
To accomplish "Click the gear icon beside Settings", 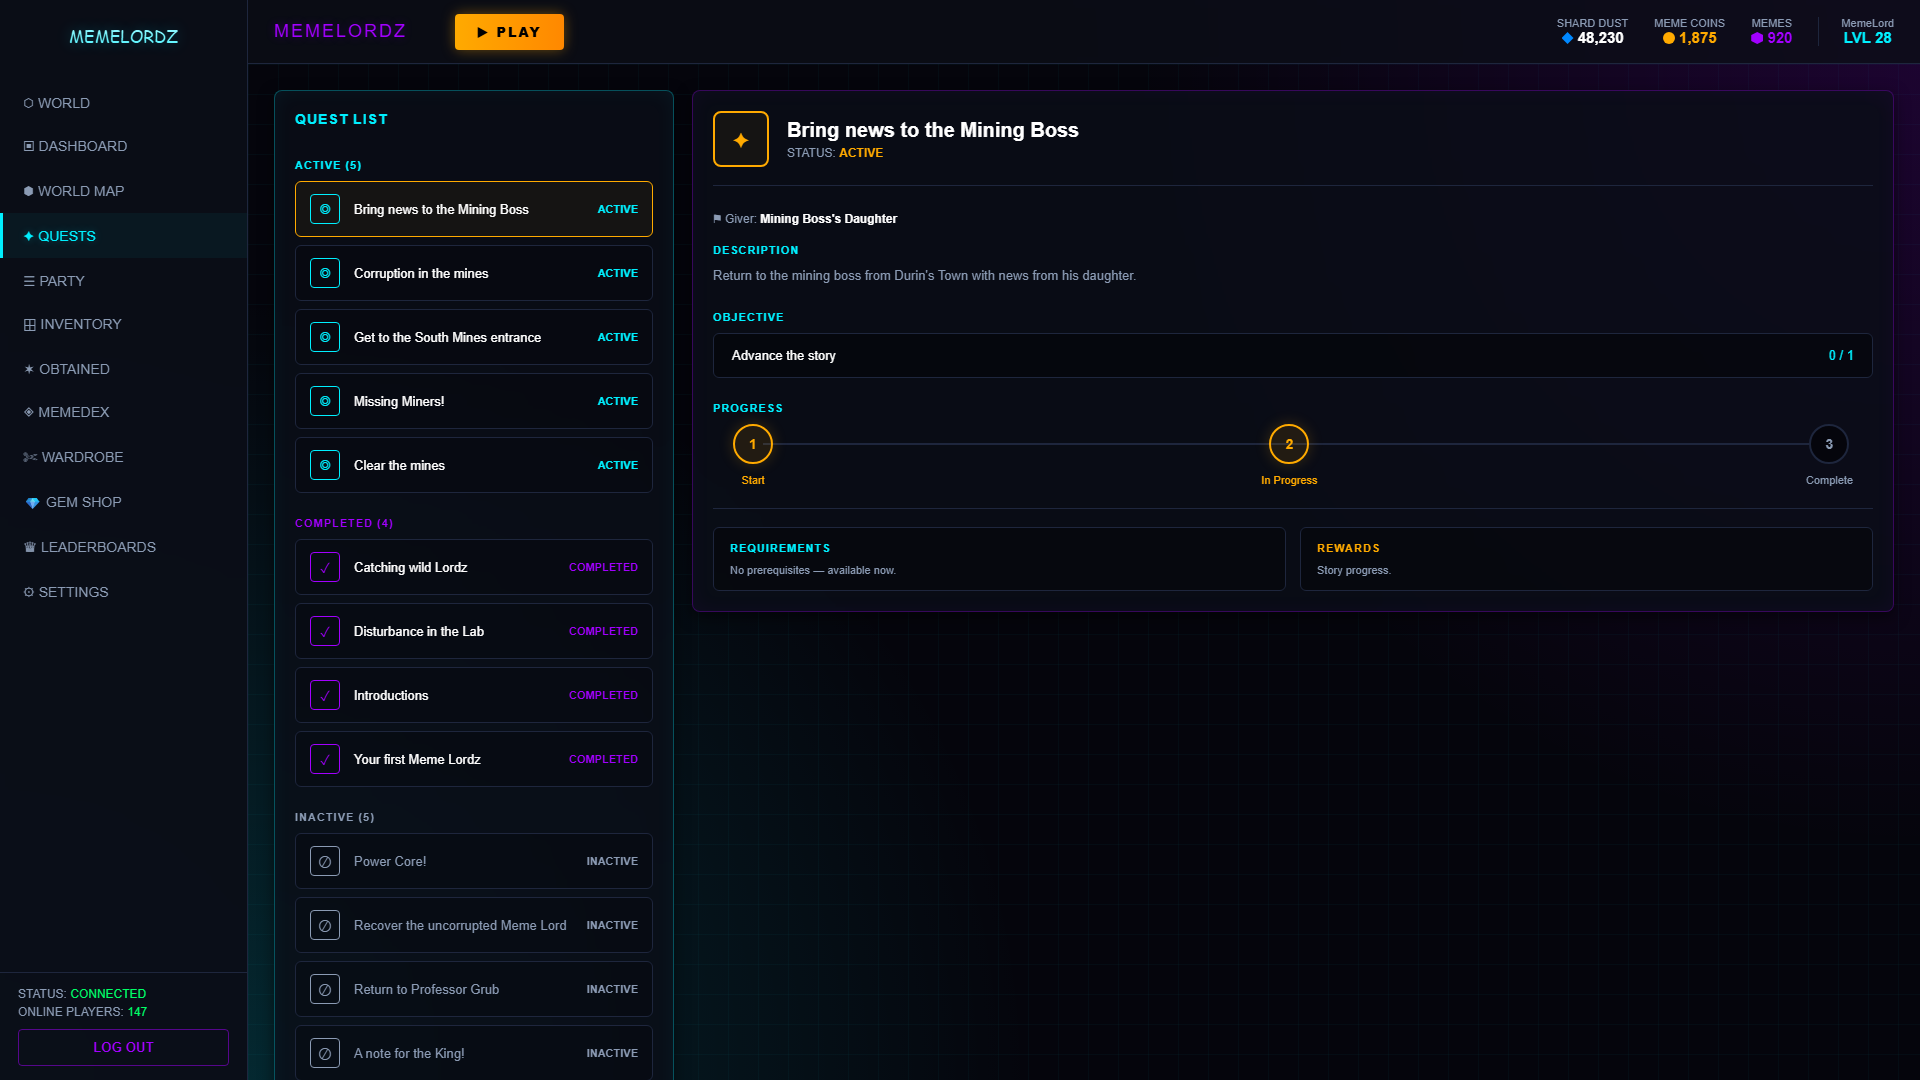I will [29, 592].
